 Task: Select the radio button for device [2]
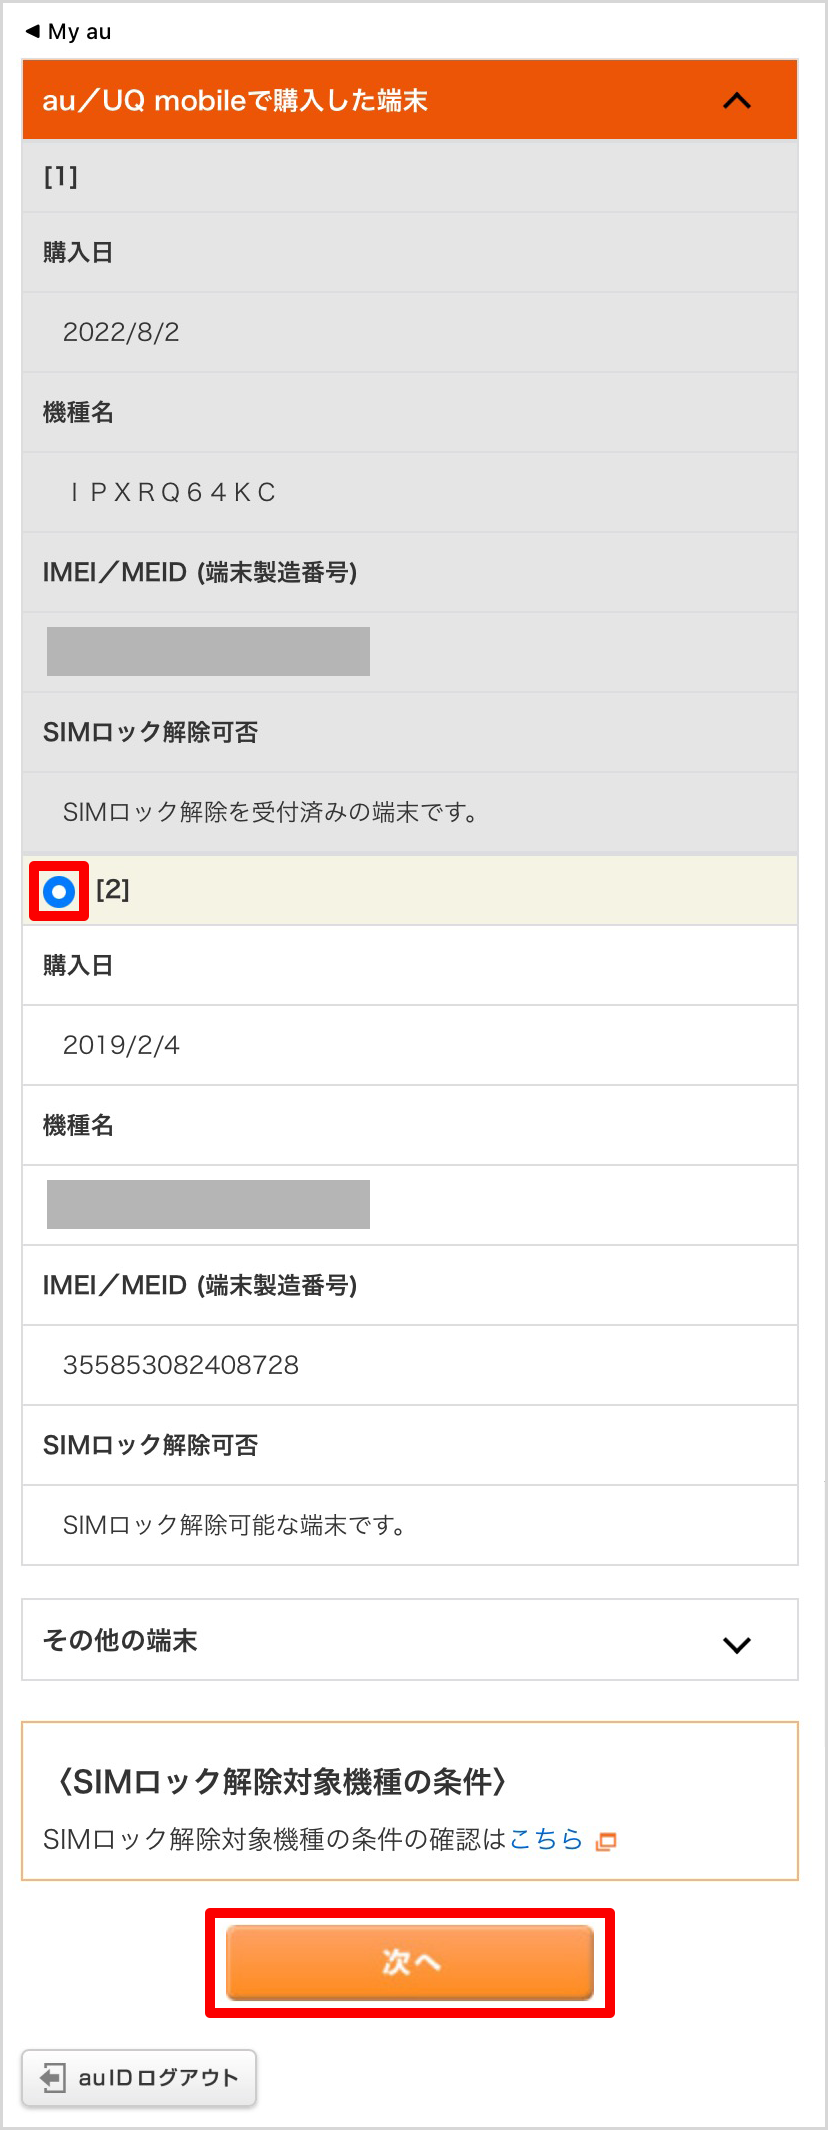[59, 891]
